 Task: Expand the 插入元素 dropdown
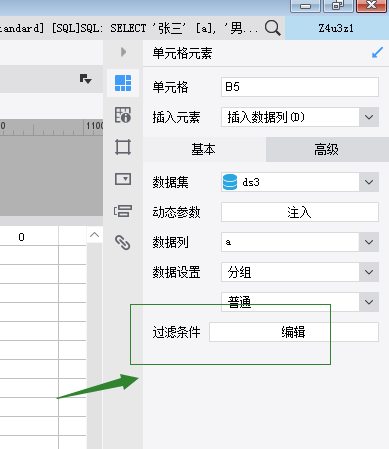coord(369,117)
